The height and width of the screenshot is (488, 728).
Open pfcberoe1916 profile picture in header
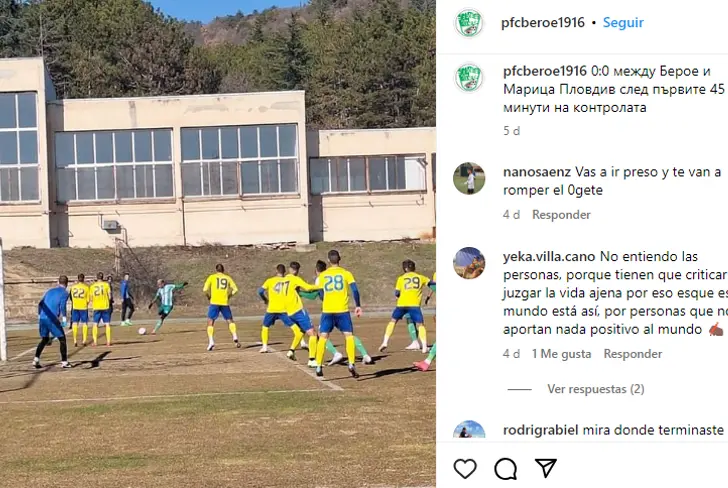(x=469, y=23)
